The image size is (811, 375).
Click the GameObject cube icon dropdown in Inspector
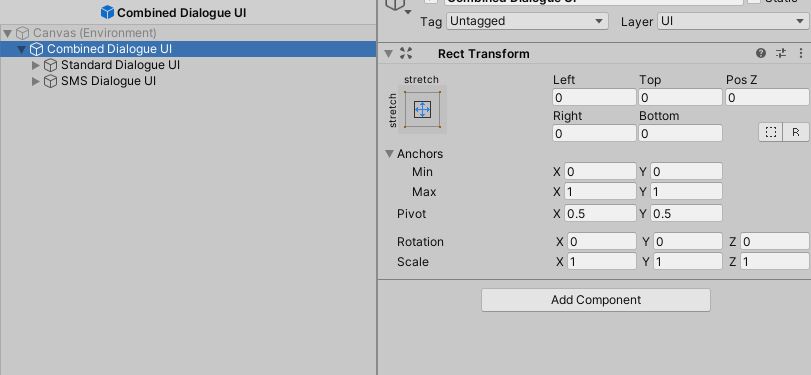click(x=399, y=6)
